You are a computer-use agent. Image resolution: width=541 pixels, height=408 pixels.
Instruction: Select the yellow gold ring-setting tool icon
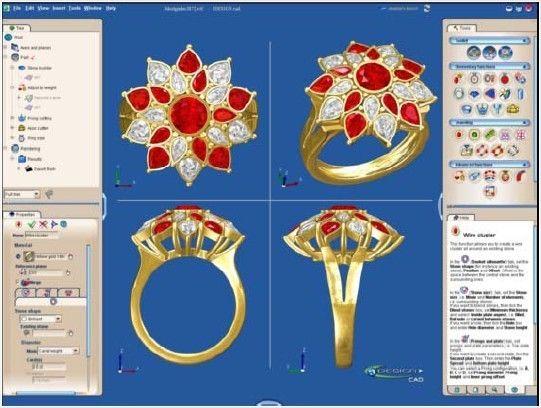[513, 109]
